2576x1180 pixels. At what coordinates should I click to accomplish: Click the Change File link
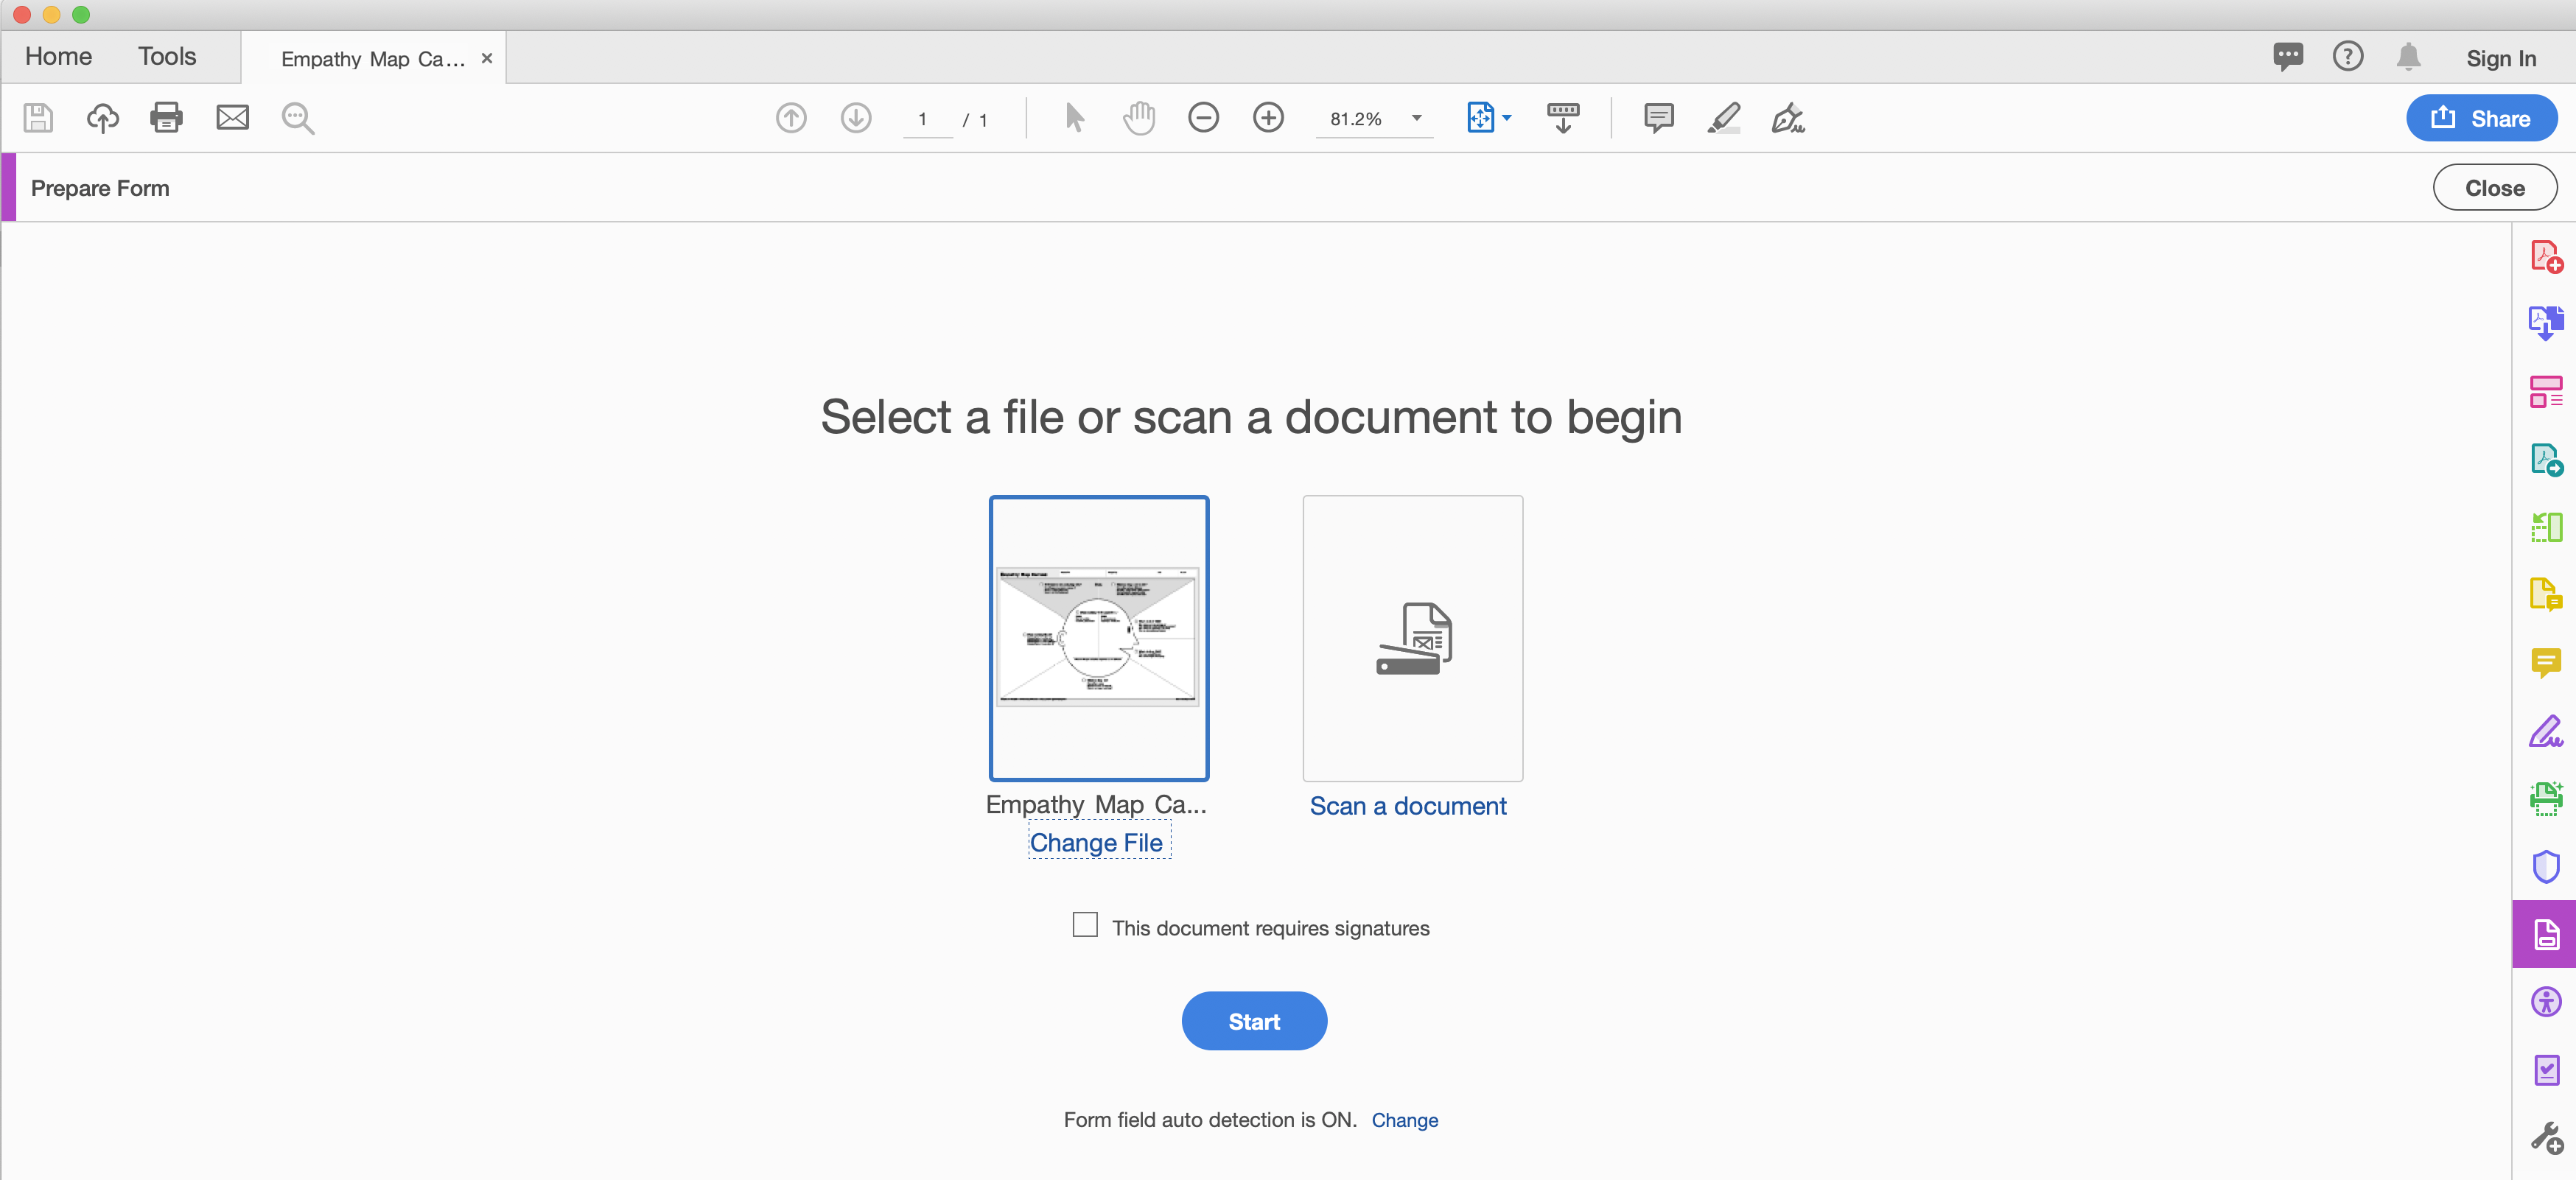click(x=1096, y=843)
